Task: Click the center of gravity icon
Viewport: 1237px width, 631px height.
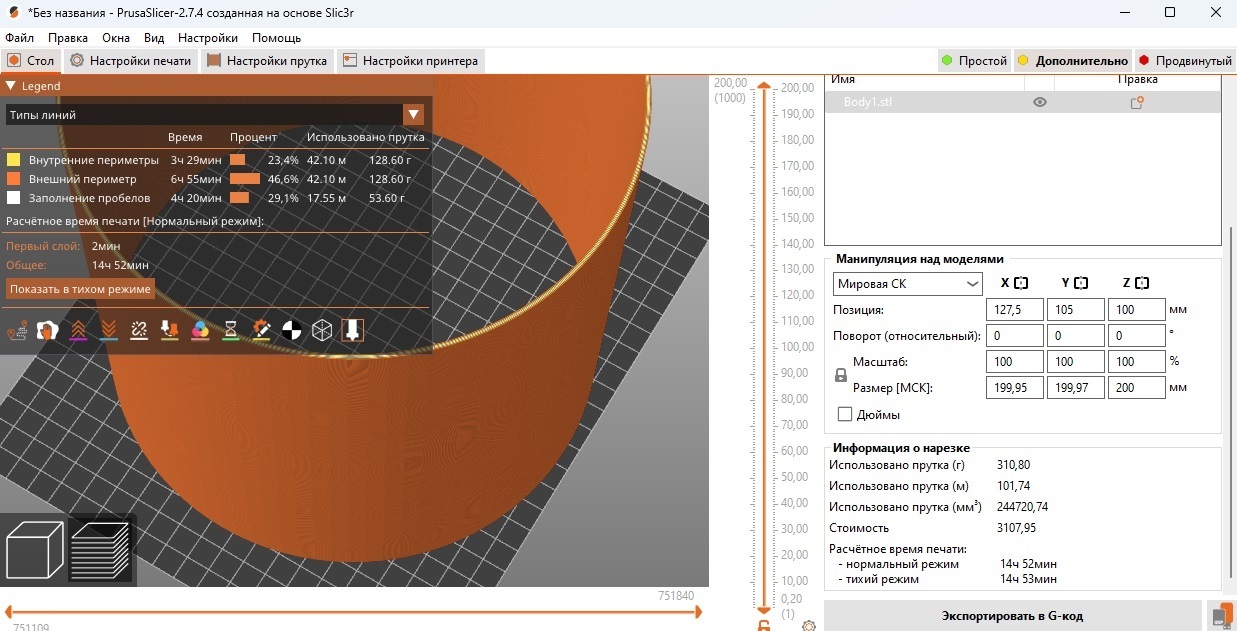Action: (291, 330)
